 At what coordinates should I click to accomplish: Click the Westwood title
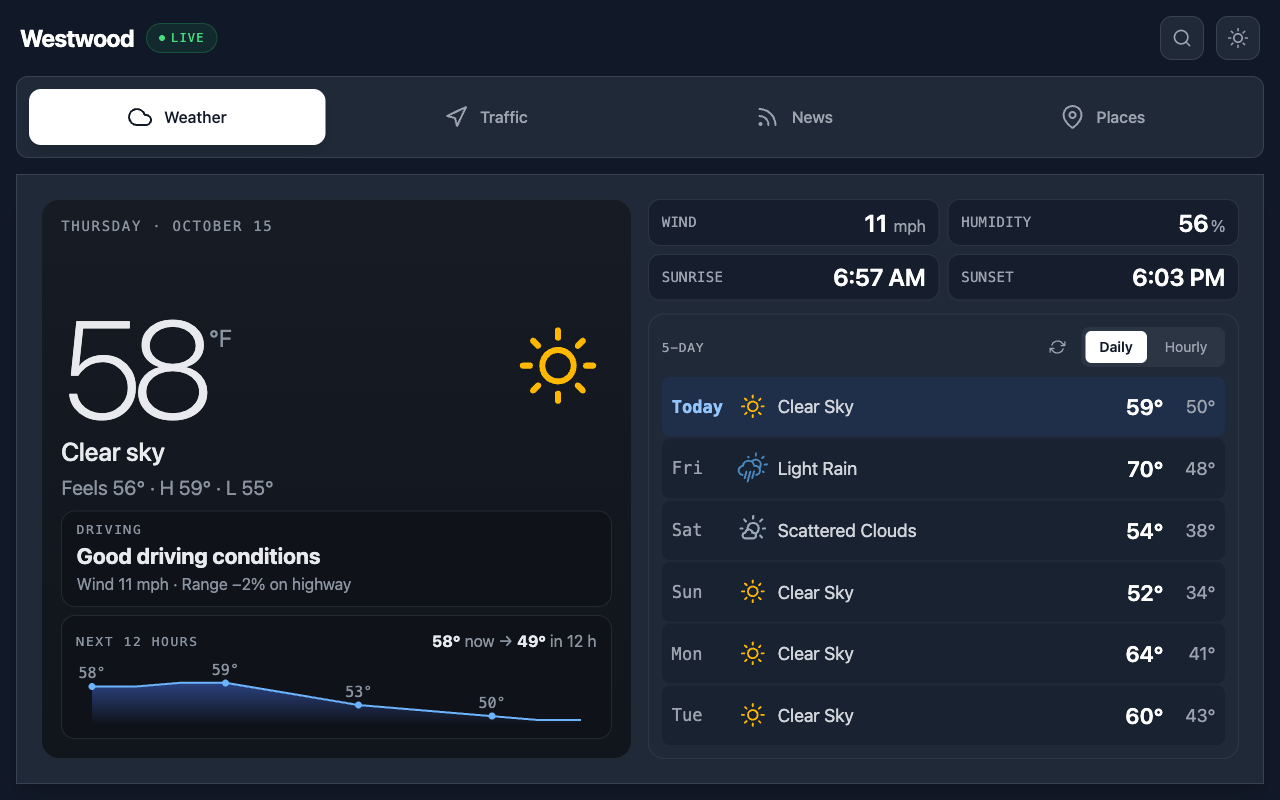pos(77,38)
